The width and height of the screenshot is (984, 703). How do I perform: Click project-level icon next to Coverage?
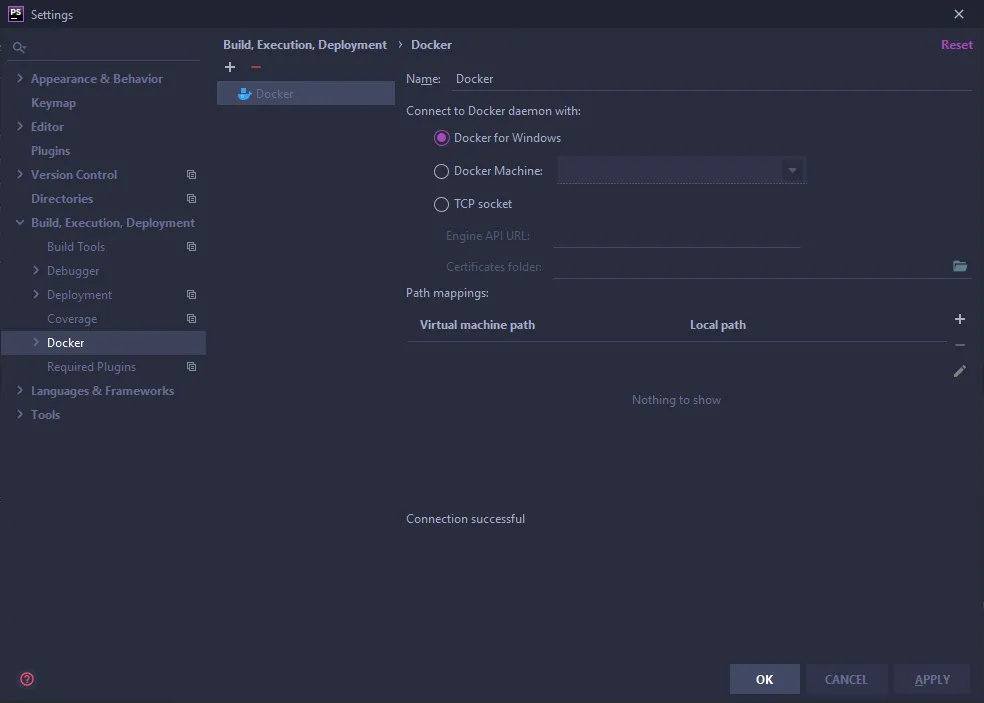point(191,319)
